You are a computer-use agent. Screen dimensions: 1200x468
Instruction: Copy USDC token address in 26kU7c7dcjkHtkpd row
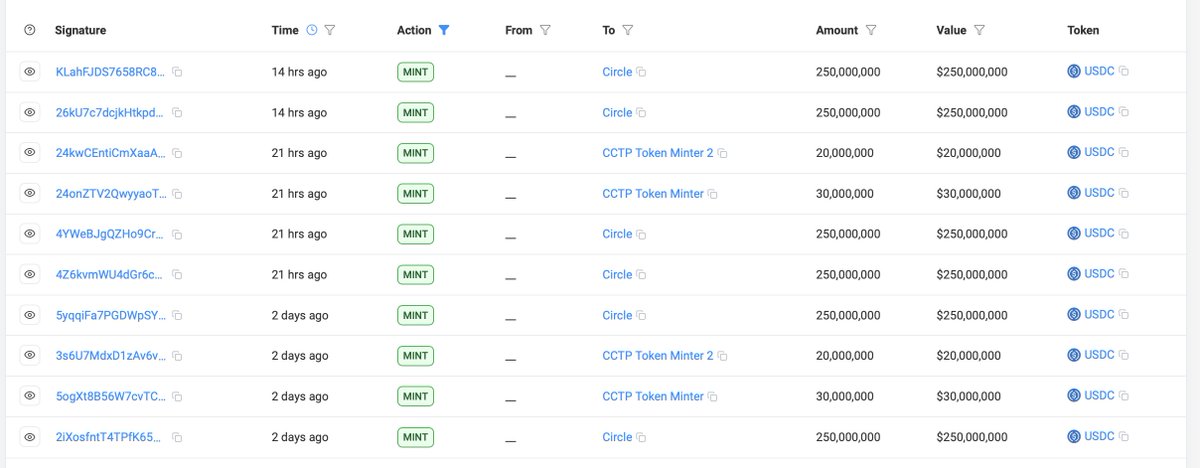1124,112
